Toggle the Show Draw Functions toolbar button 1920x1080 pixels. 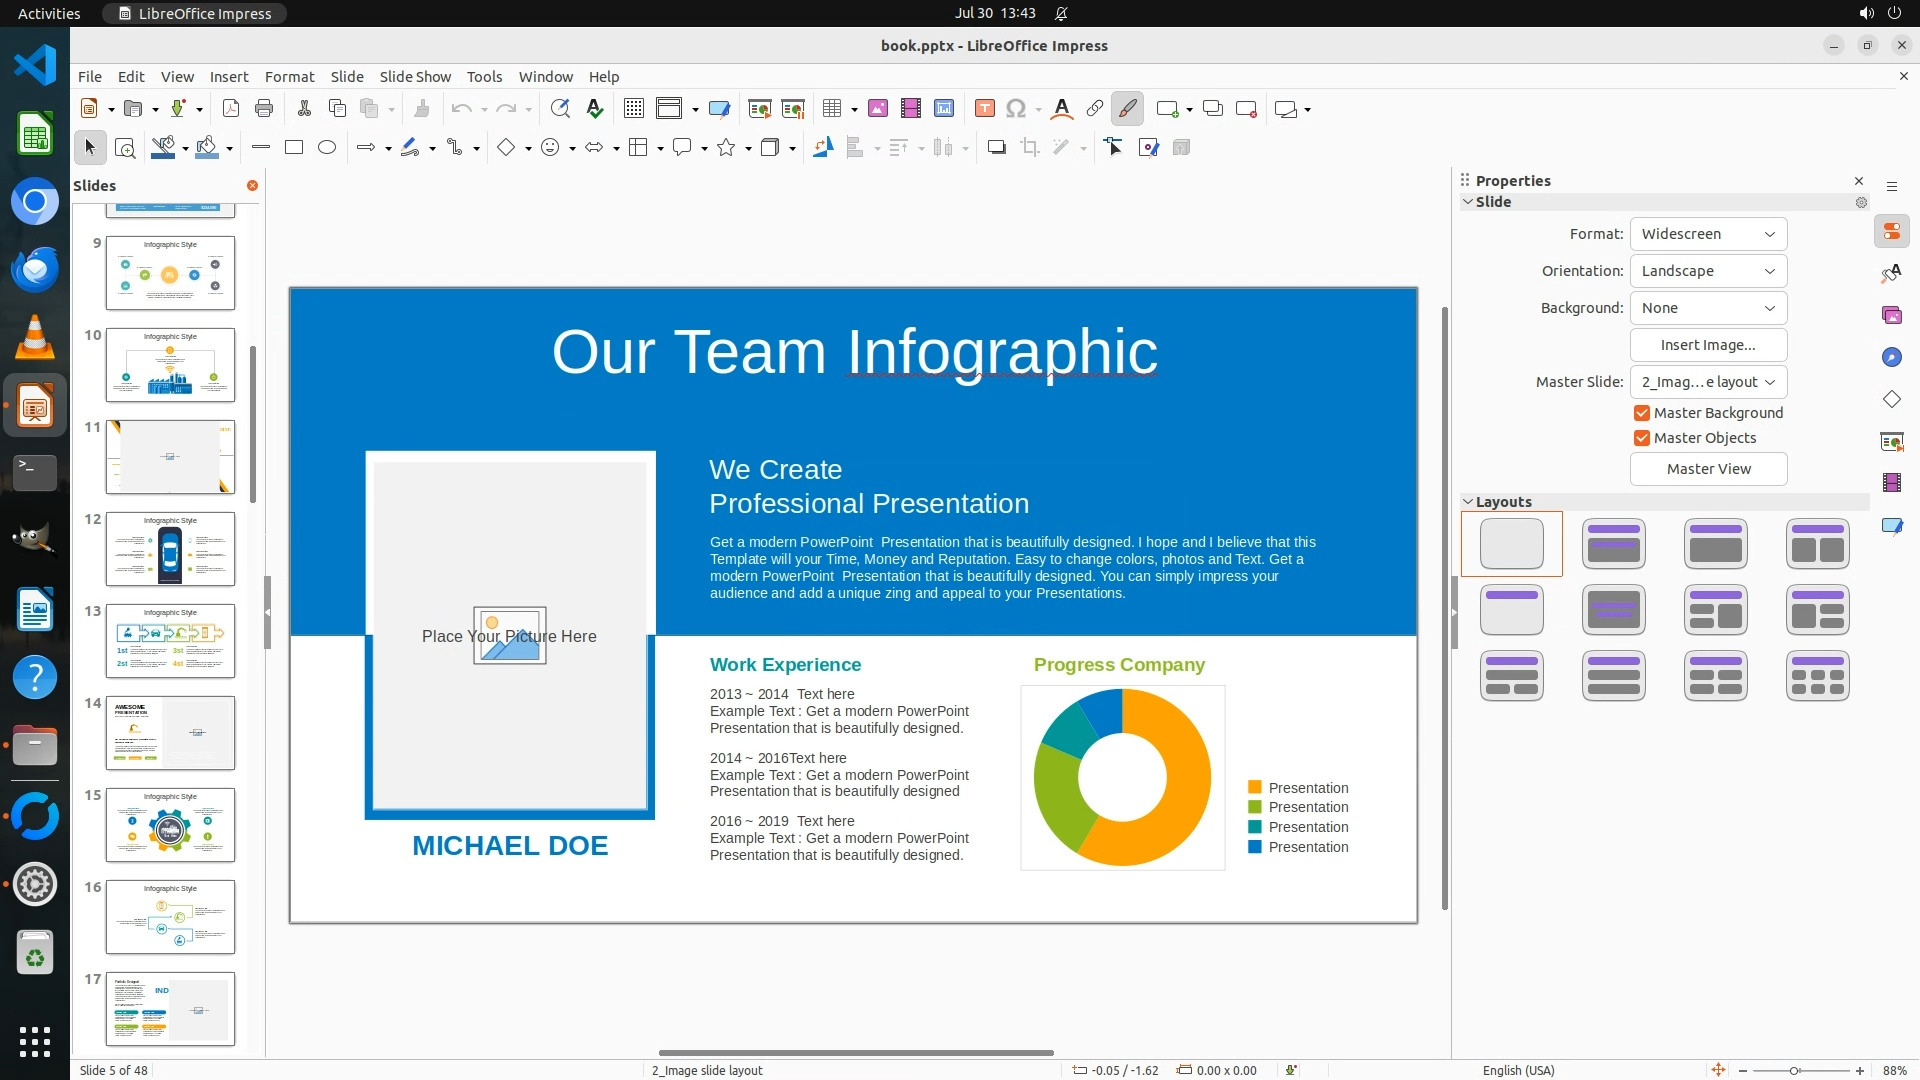tap(1128, 109)
